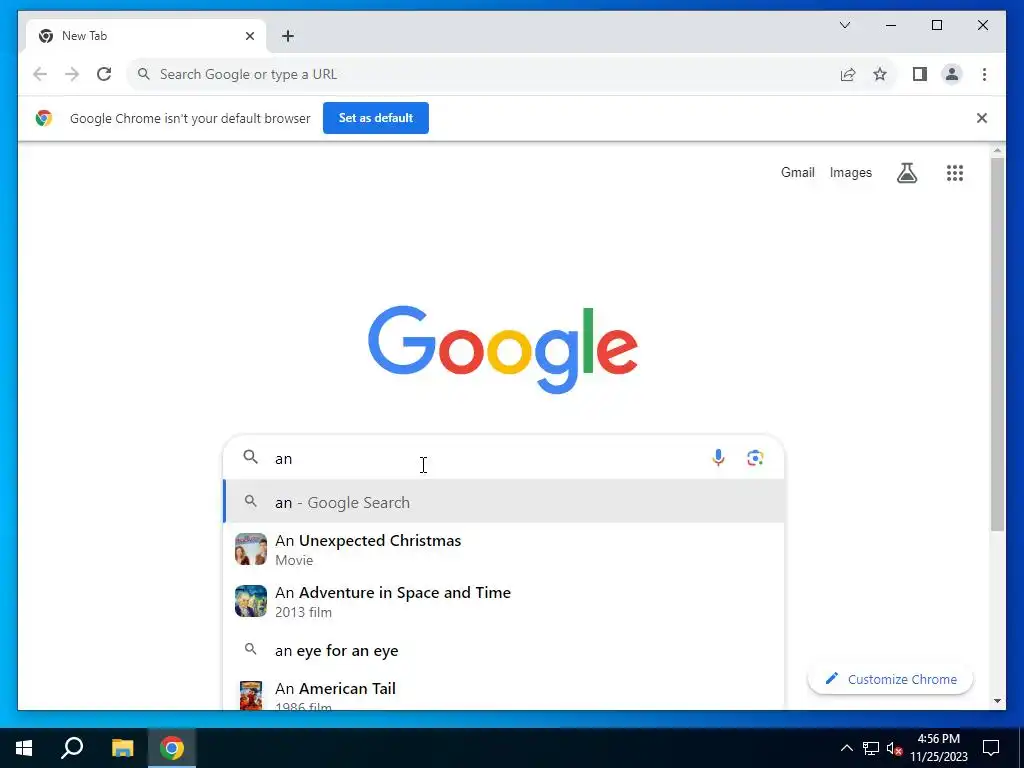Open the Windows notification center

tap(991, 748)
